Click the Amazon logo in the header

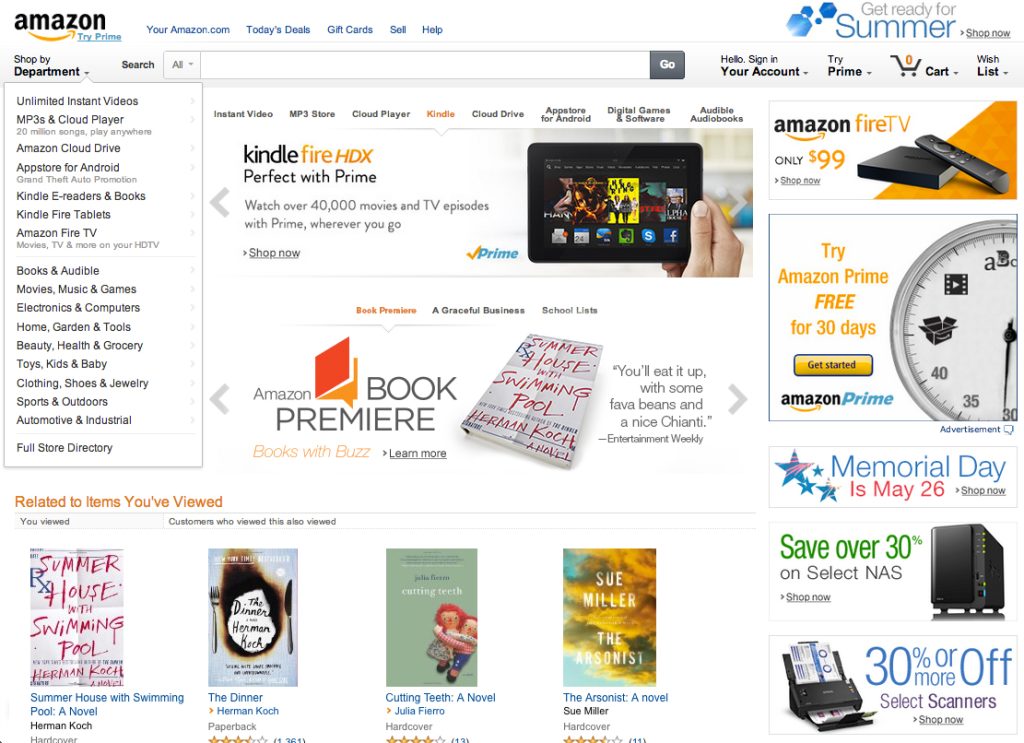pyautogui.click(x=59, y=25)
